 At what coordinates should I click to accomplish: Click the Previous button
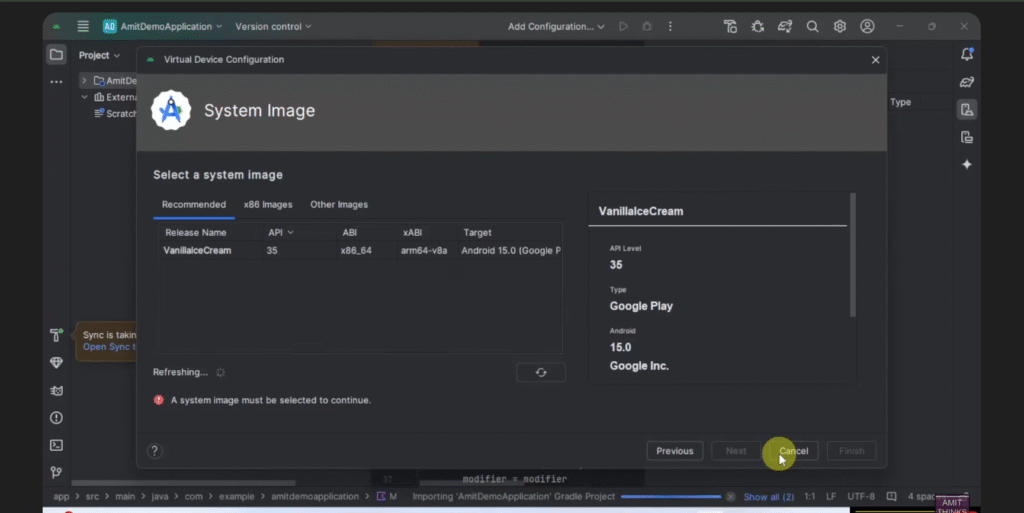(x=675, y=451)
